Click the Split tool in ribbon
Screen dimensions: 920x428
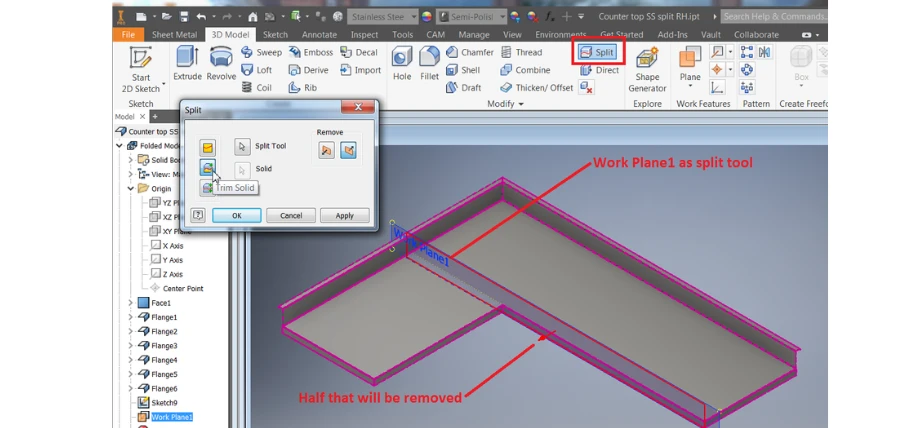pyautogui.click(x=597, y=52)
